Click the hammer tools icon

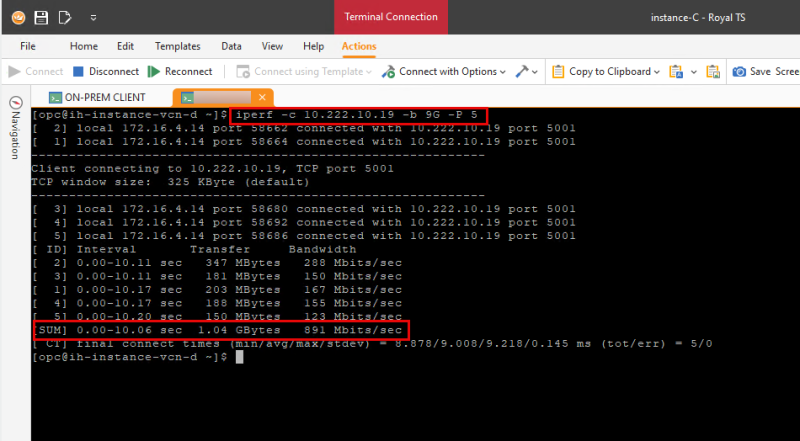[x=522, y=72]
